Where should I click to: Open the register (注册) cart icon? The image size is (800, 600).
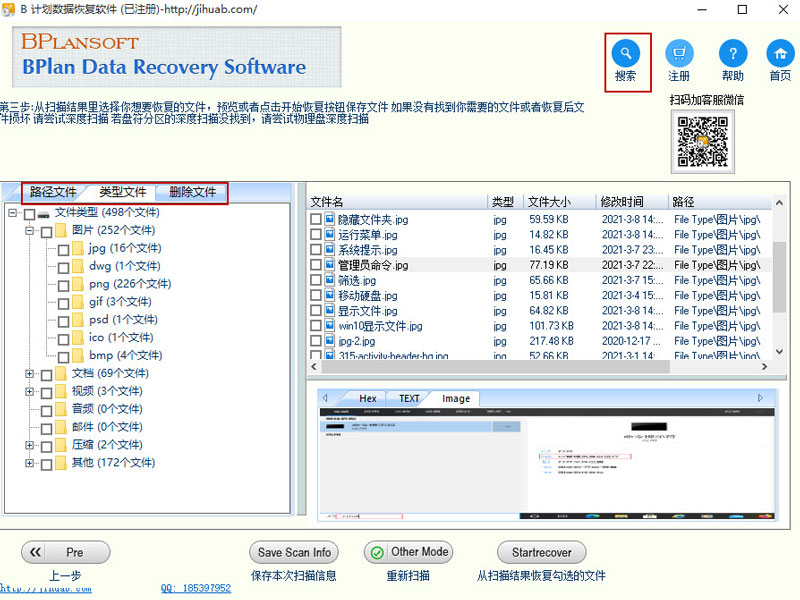pos(679,53)
